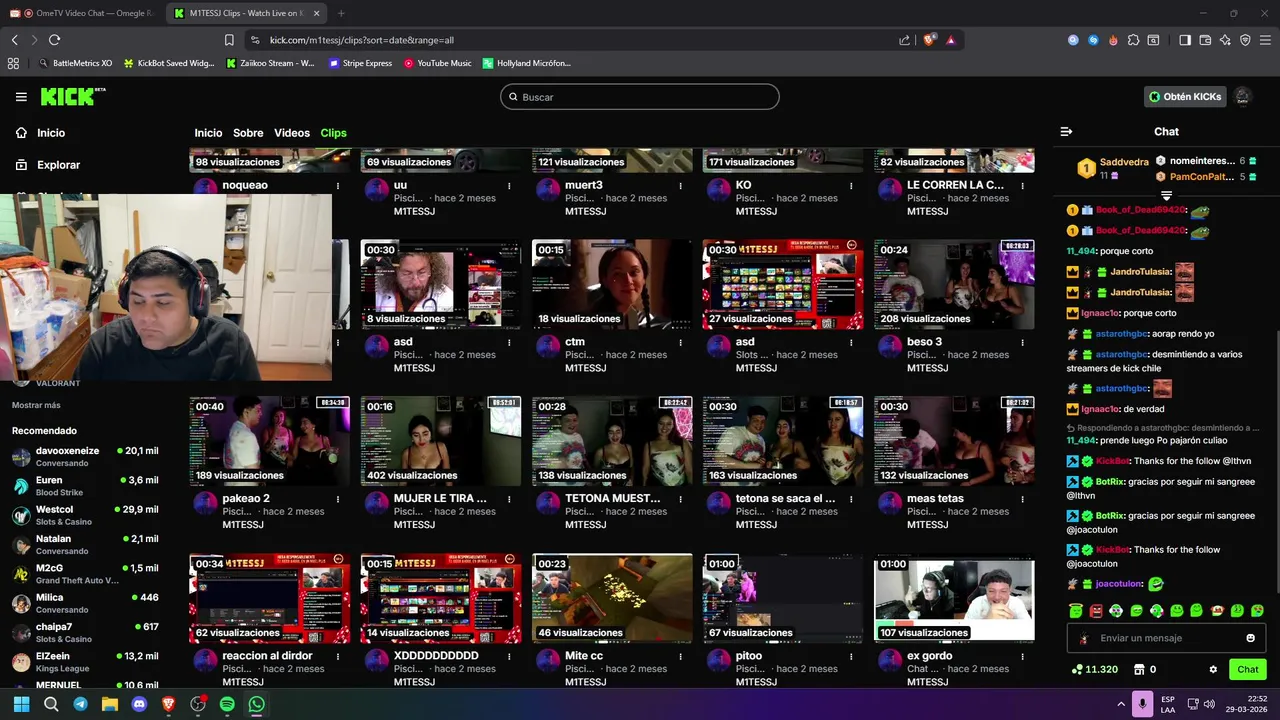Open the Kick hamburger sidebar menu
The height and width of the screenshot is (720, 1280).
tap(21, 97)
